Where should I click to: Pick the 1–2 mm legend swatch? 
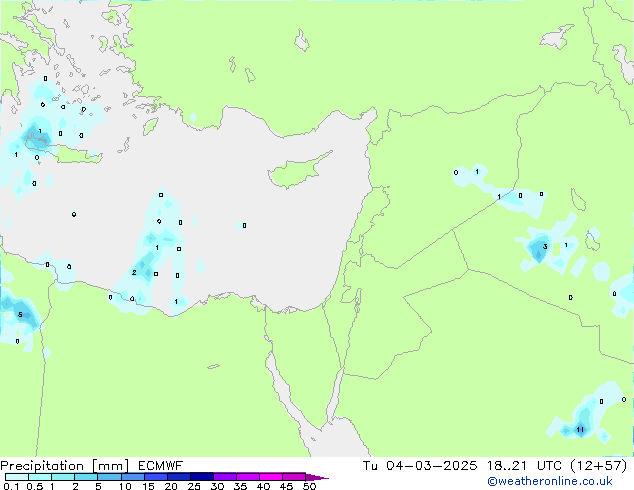63,477
